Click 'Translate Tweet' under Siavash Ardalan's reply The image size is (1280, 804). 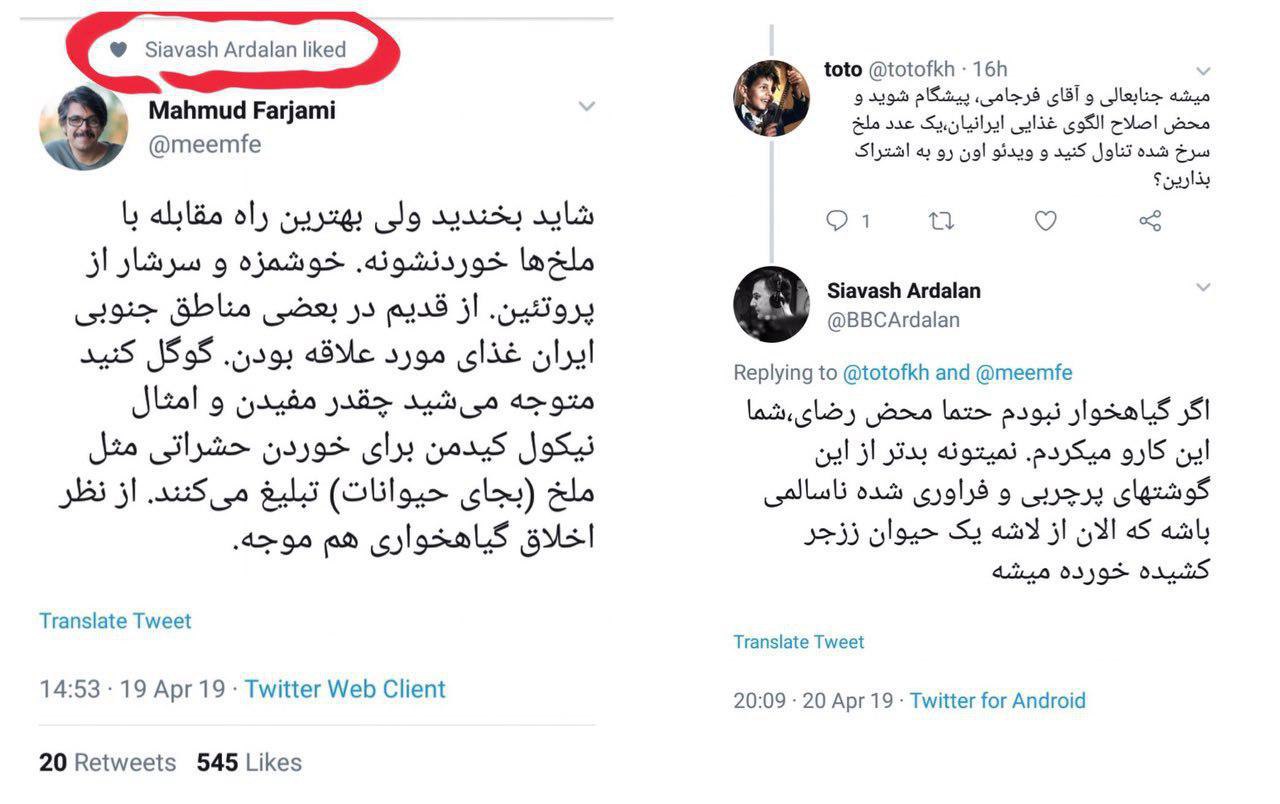point(798,642)
